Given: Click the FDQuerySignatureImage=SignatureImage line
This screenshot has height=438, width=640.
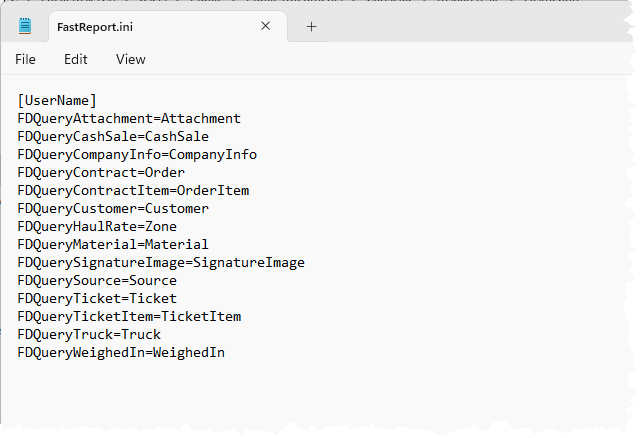Looking at the screenshot, I should point(161,262).
